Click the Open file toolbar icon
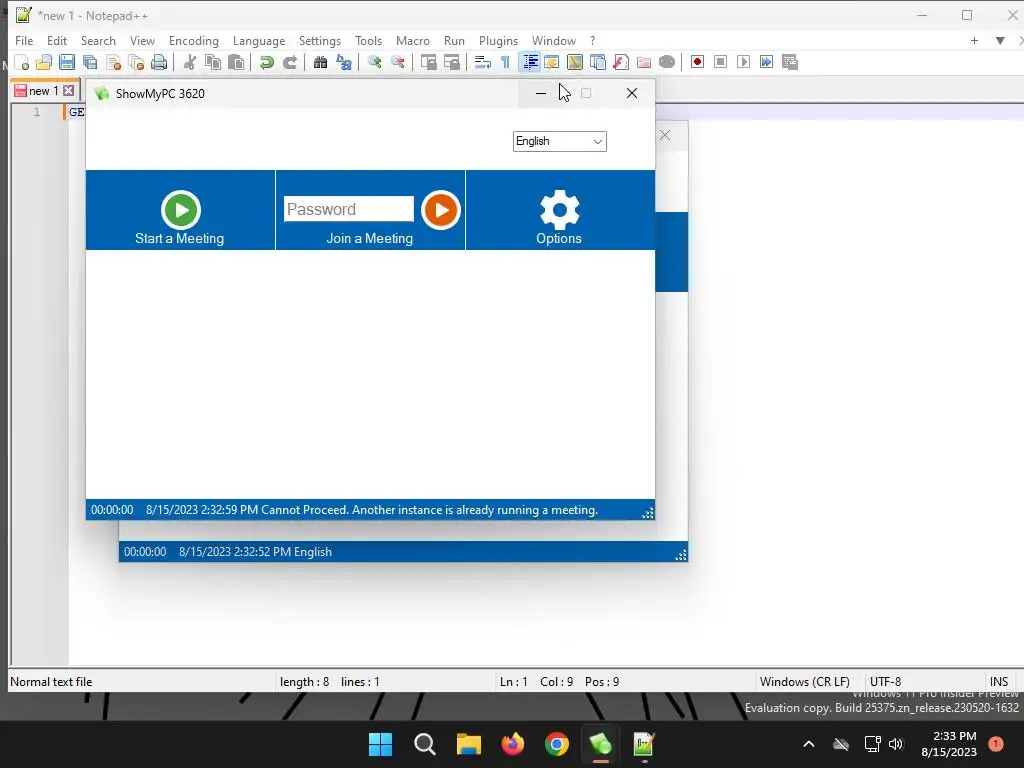Image resolution: width=1024 pixels, height=768 pixels. coord(44,63)
